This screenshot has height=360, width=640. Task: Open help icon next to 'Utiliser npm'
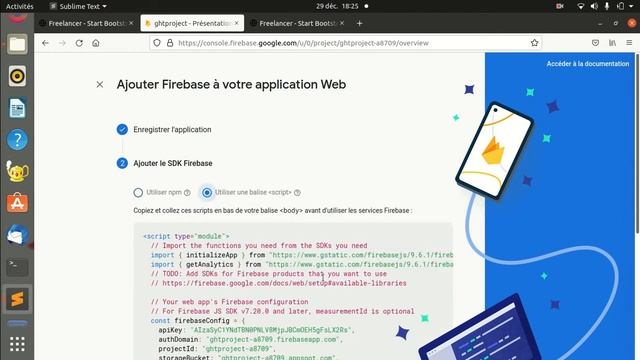point(187,193)
